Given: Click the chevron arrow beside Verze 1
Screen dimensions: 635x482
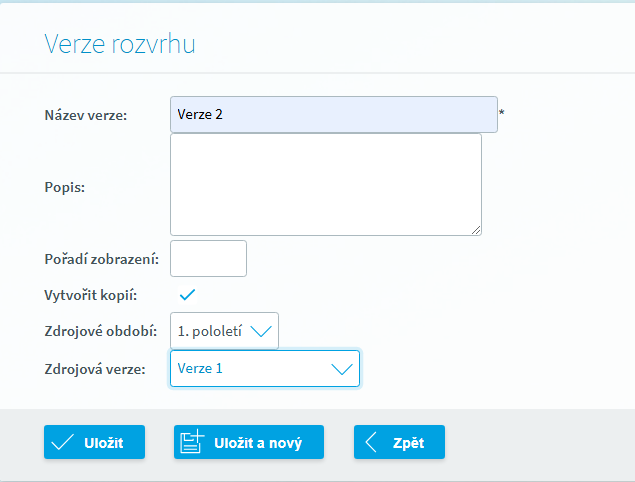Looking at the screenshot, I should [x=341, y=368].
